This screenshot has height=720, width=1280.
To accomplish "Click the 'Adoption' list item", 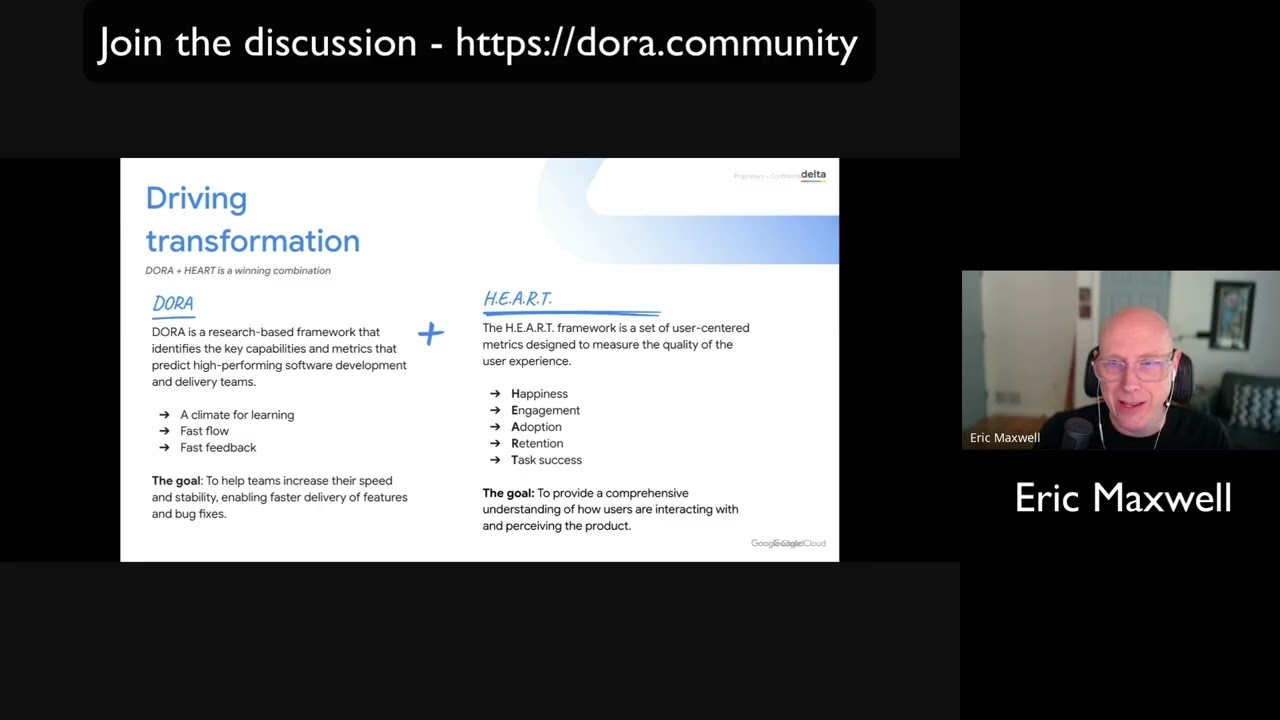I will tap(536, 427).
